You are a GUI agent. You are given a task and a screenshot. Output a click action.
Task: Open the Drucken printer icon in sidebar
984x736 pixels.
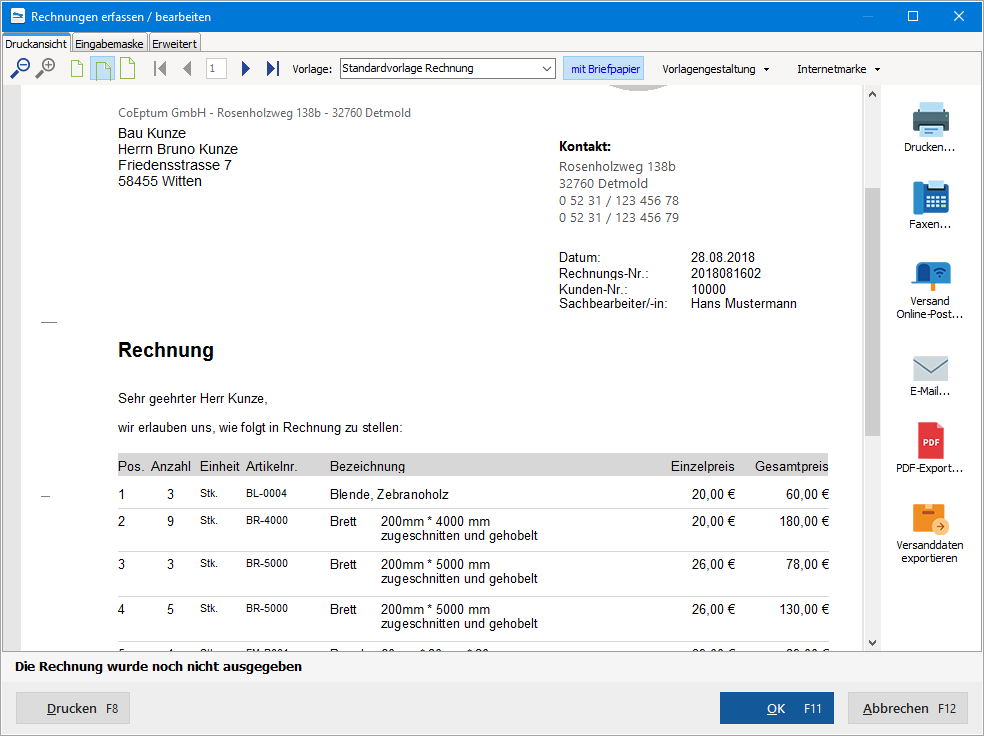(x=930, y=119)
